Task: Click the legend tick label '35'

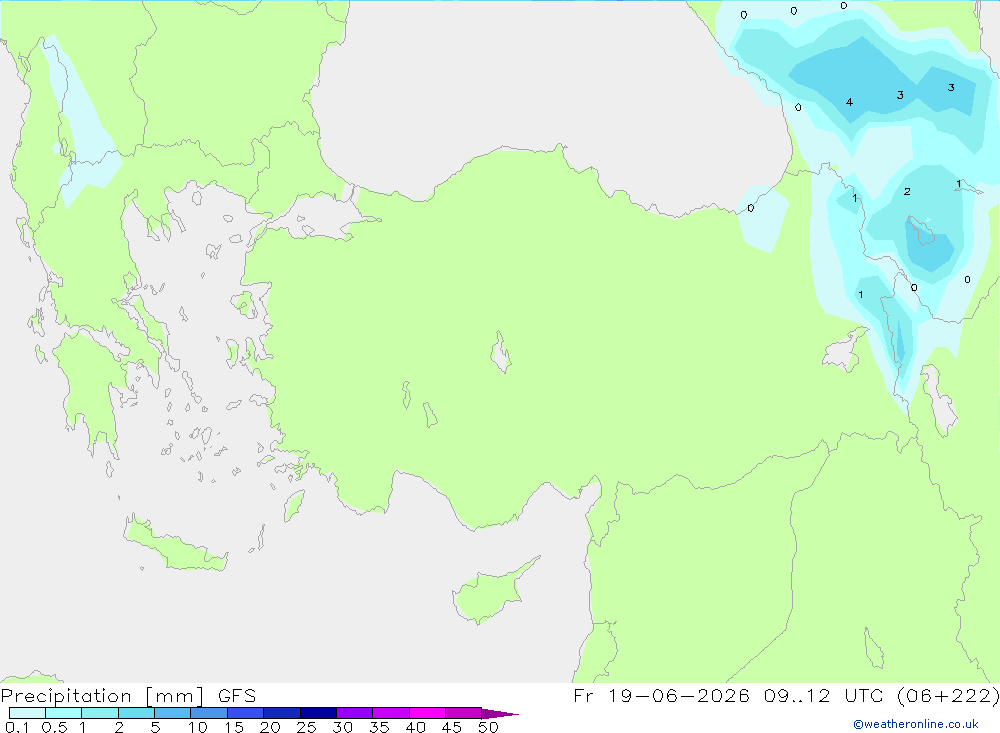Action: [x=379, y=727]
